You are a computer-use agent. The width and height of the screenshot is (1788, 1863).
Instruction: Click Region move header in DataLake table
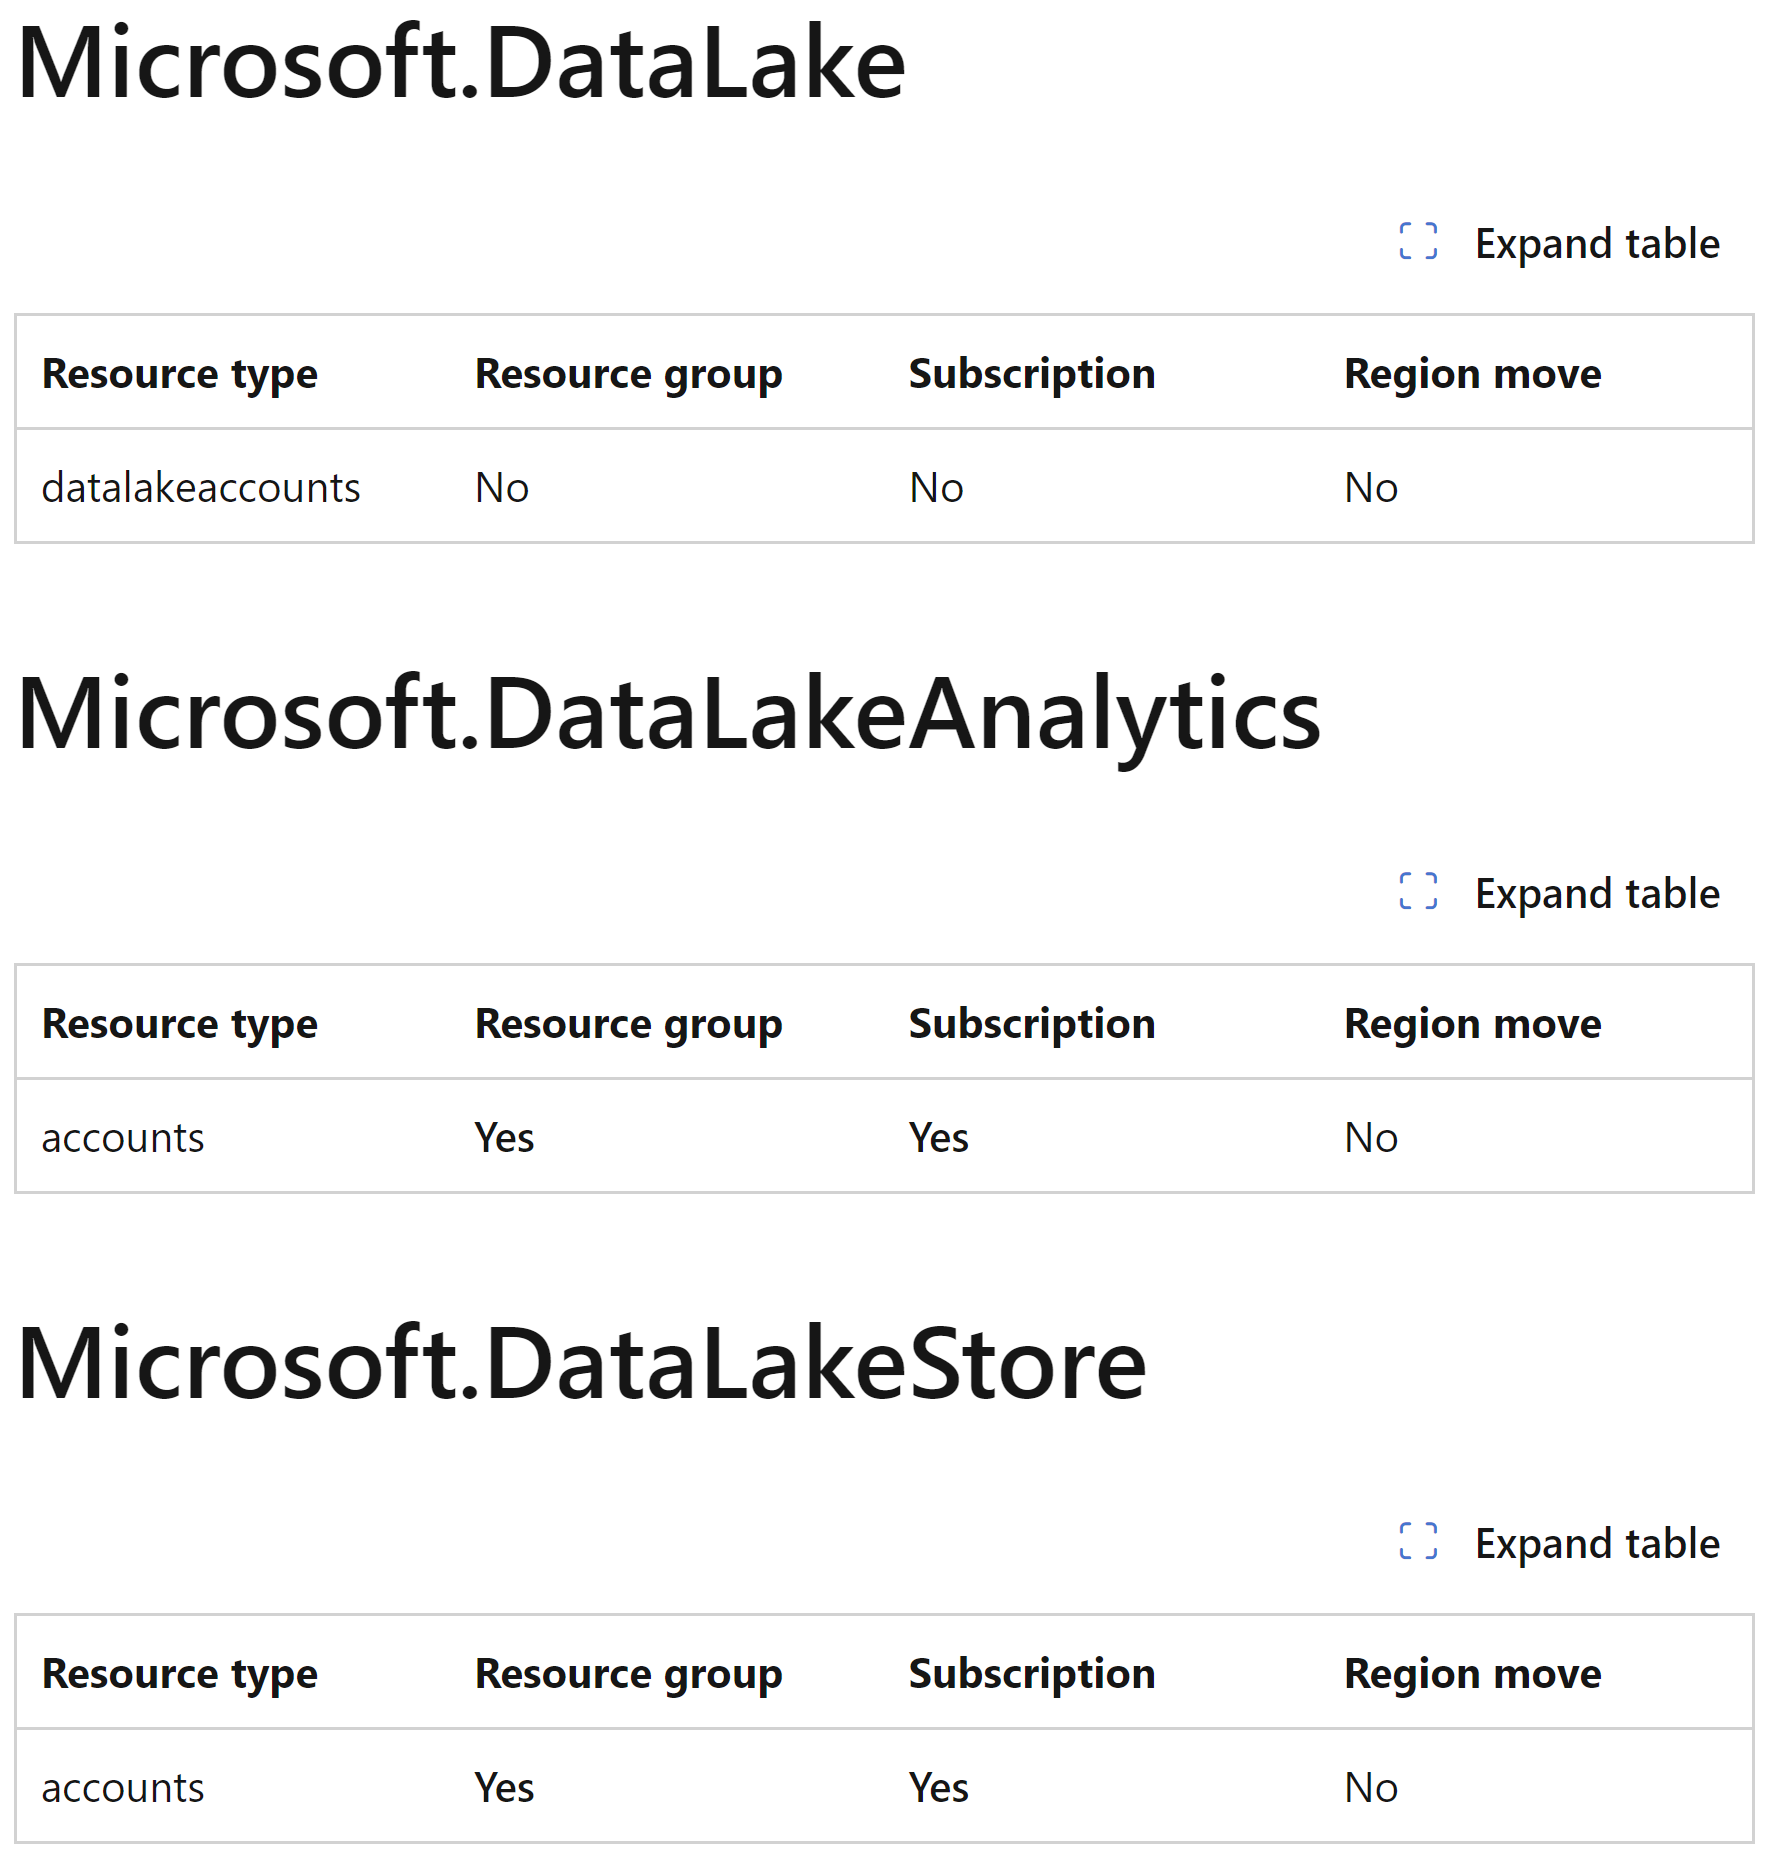tap(1473, 375)
